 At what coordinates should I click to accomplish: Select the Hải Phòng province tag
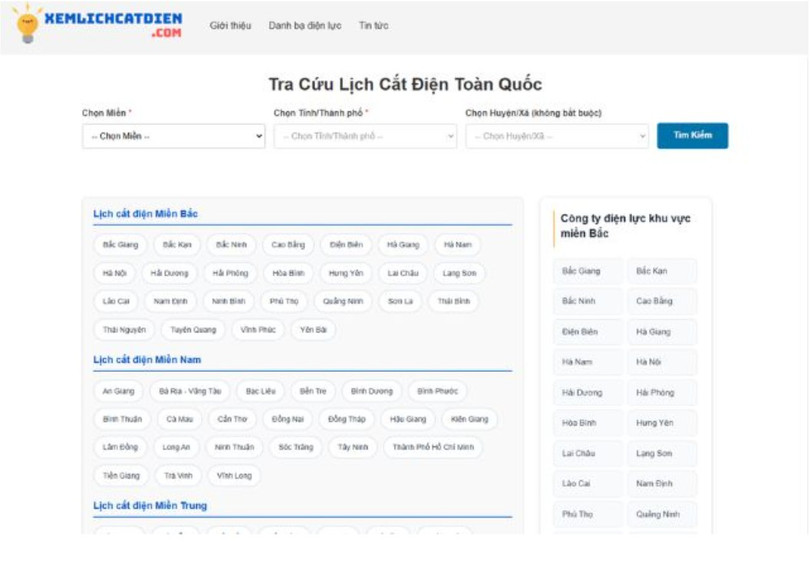(230, 273)
